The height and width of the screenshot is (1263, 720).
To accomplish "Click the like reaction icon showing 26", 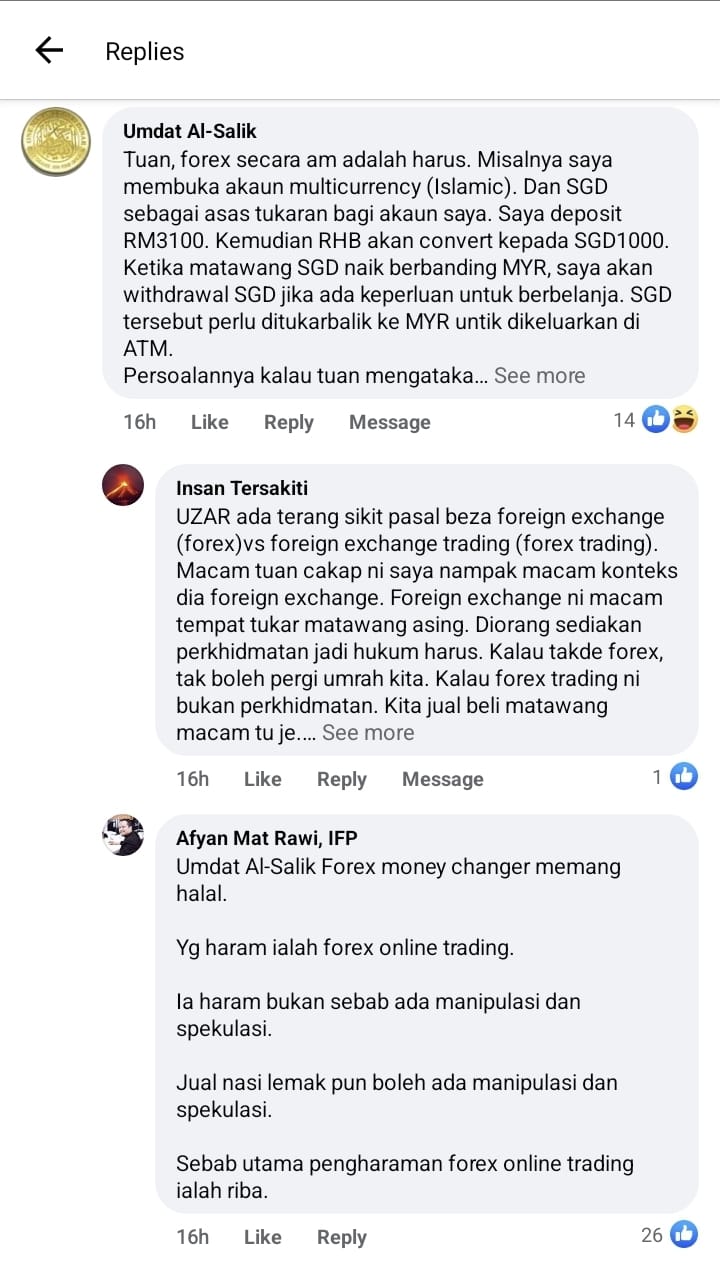I will (684, 1235).
